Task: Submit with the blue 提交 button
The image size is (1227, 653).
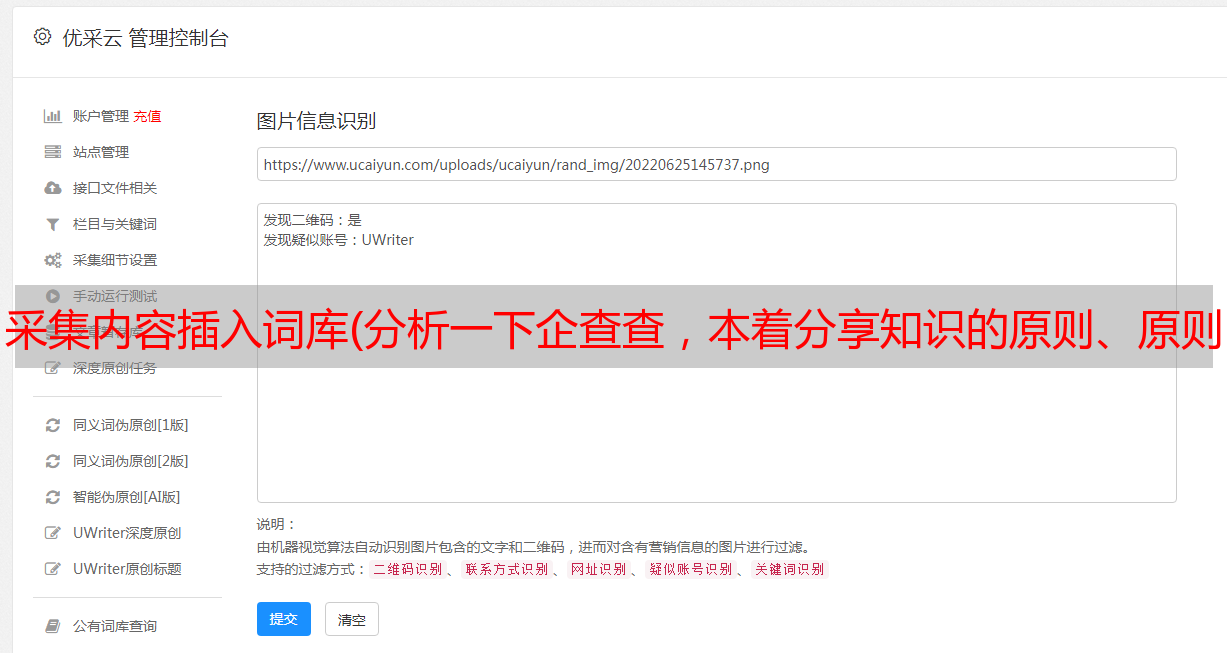Action: click(x=284, y=619)
